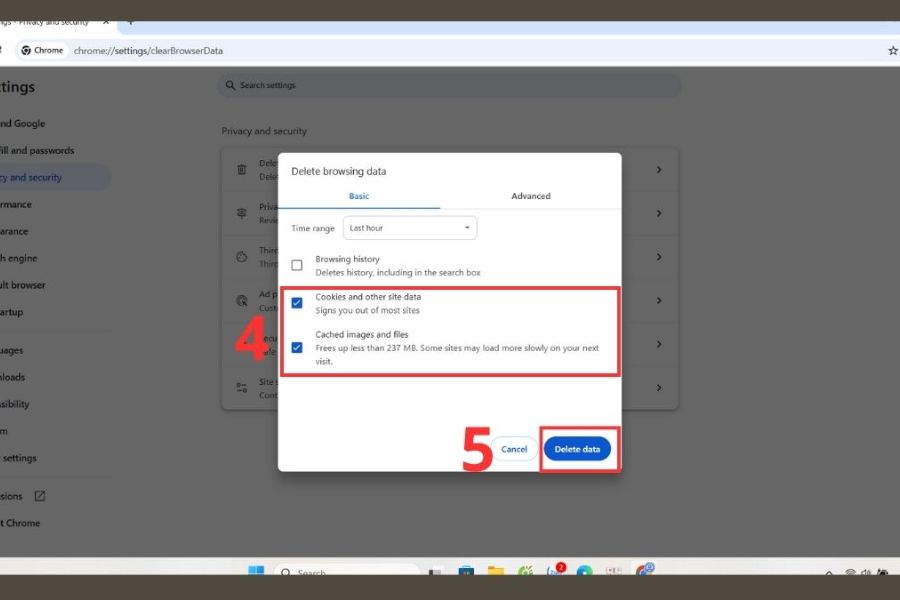Close the Settings browser tab
The width and height of the screenshot is (900, 600).
tap(106, 21)
